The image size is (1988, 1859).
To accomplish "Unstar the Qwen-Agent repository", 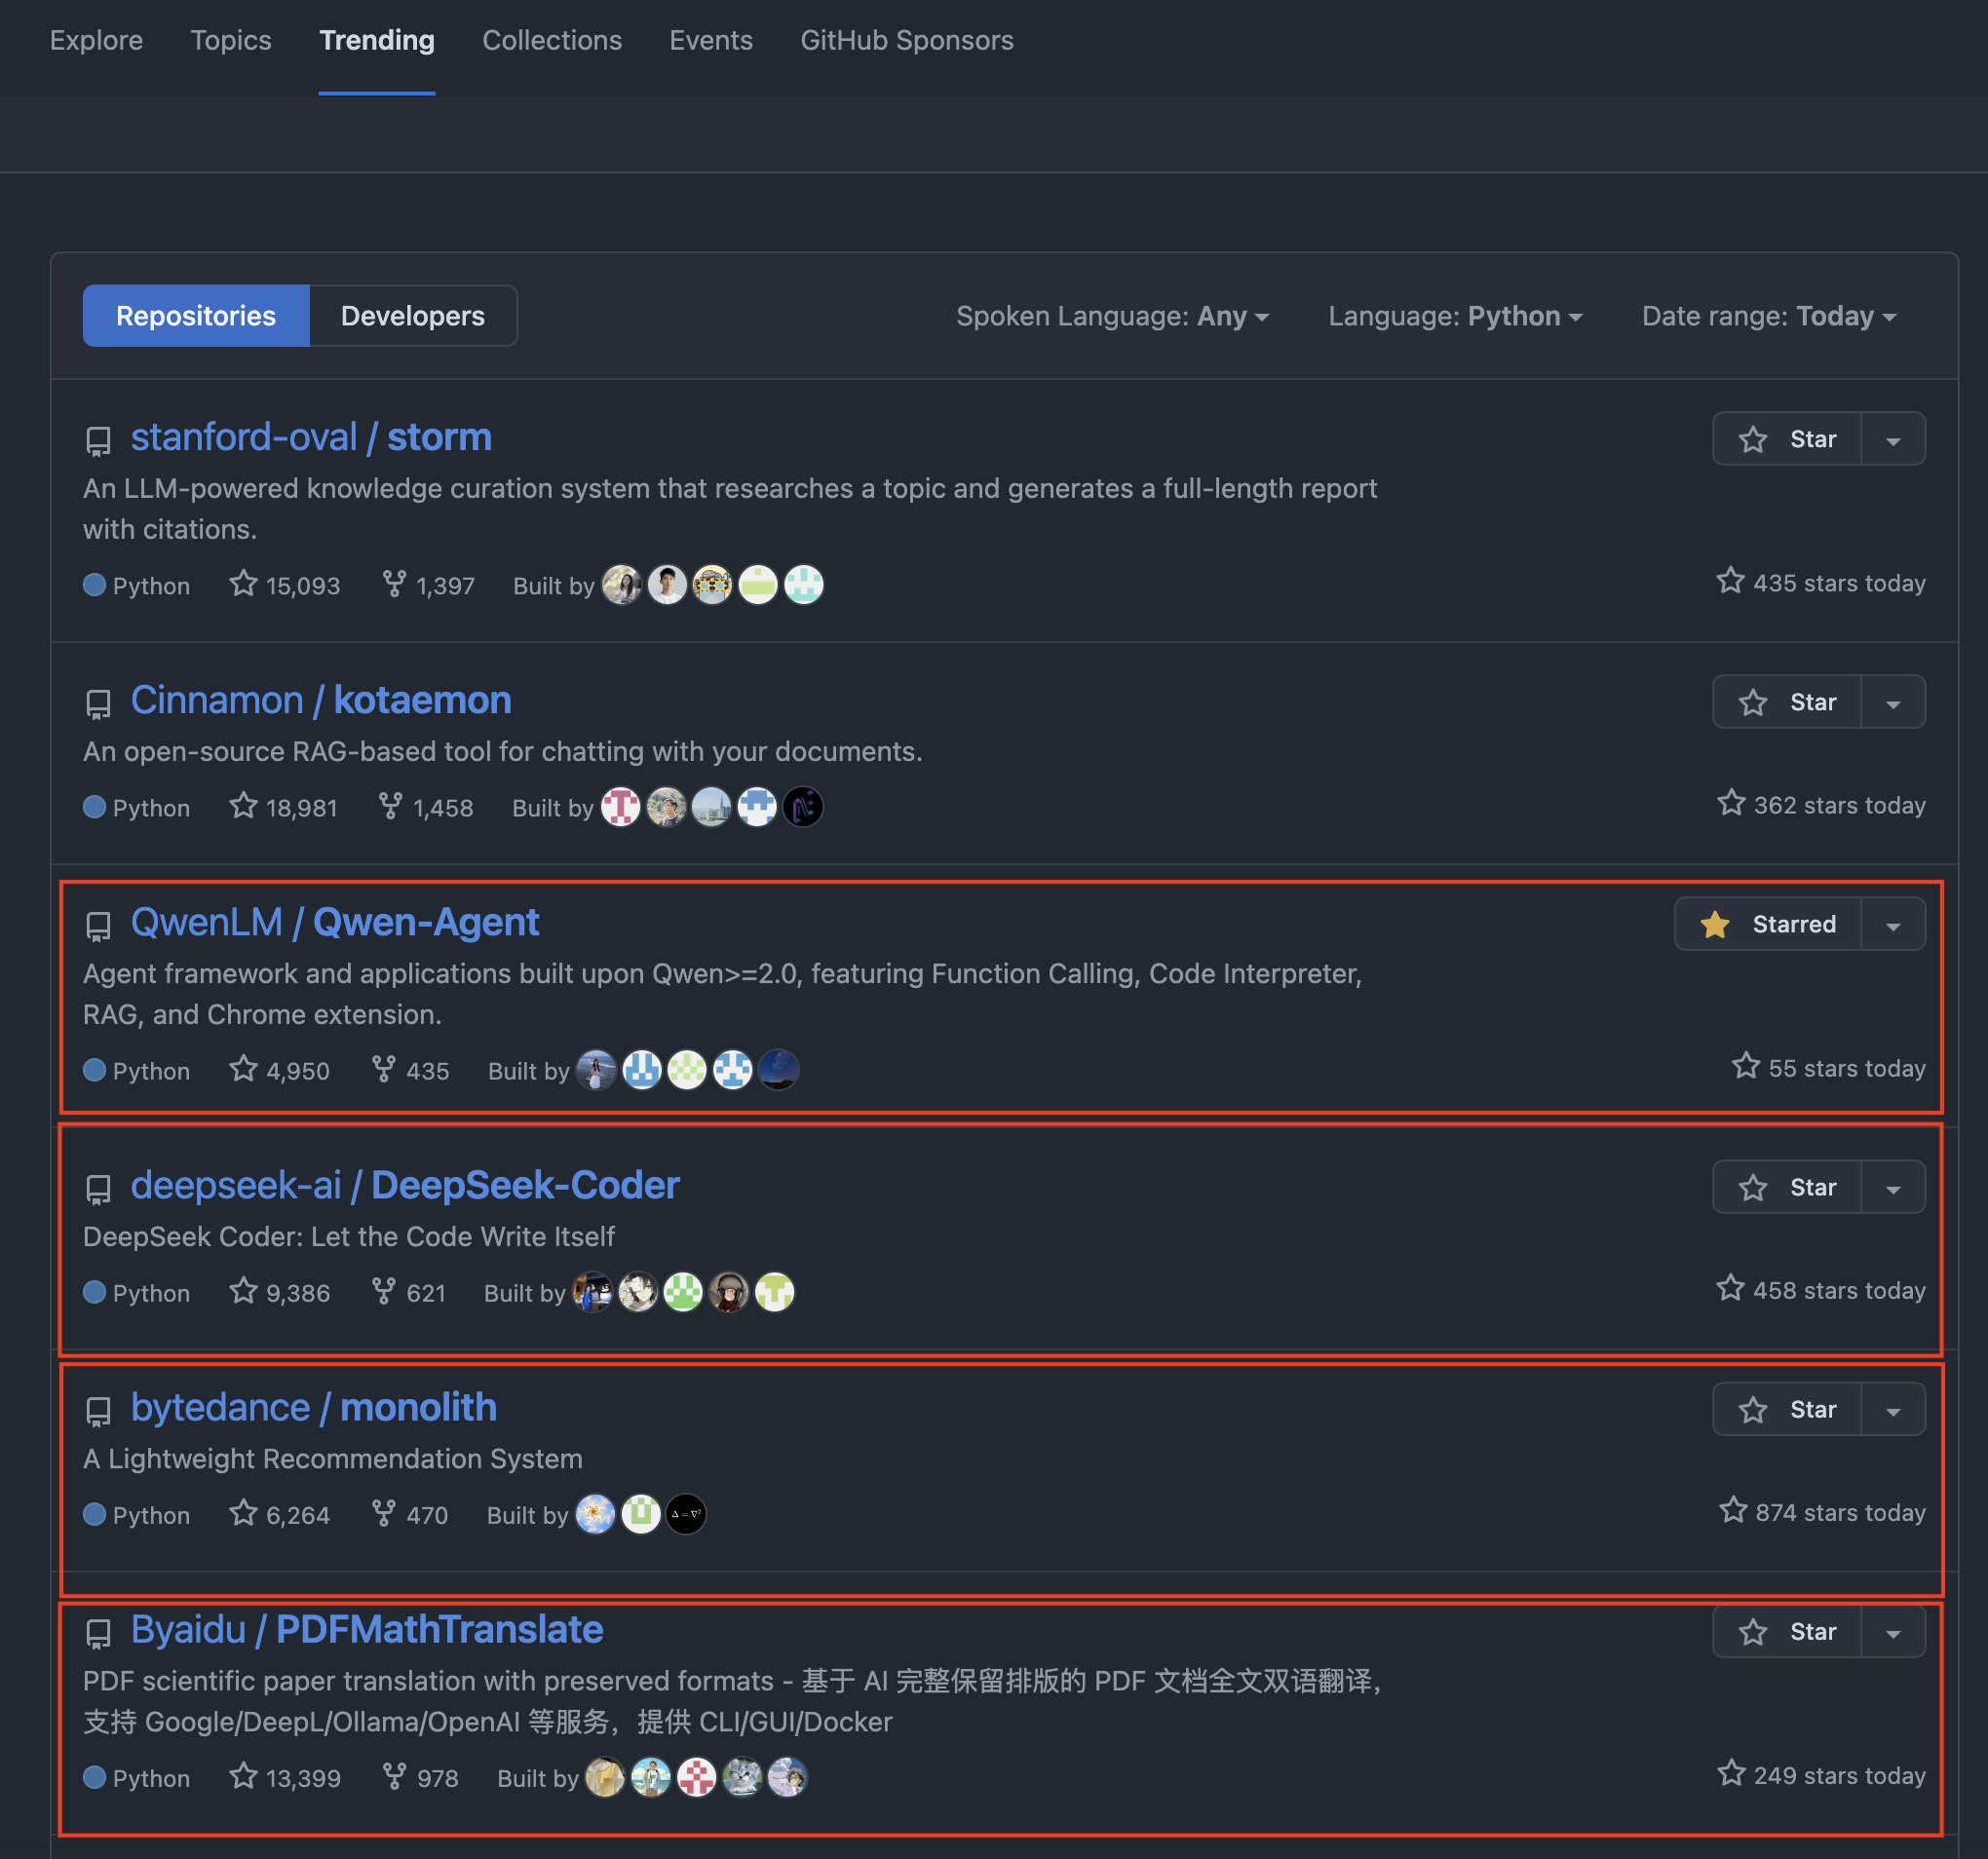I will 1768,924.
